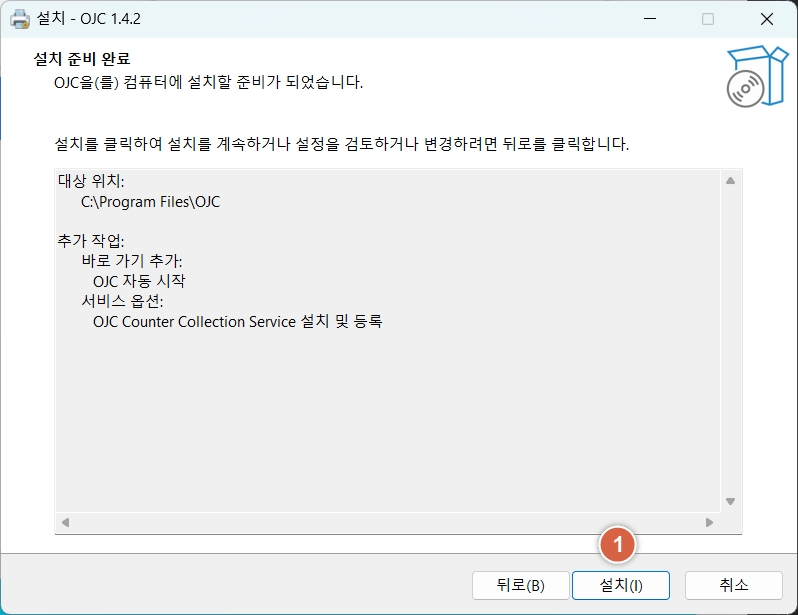Click the printer icon in the title bar

[20, 19]
